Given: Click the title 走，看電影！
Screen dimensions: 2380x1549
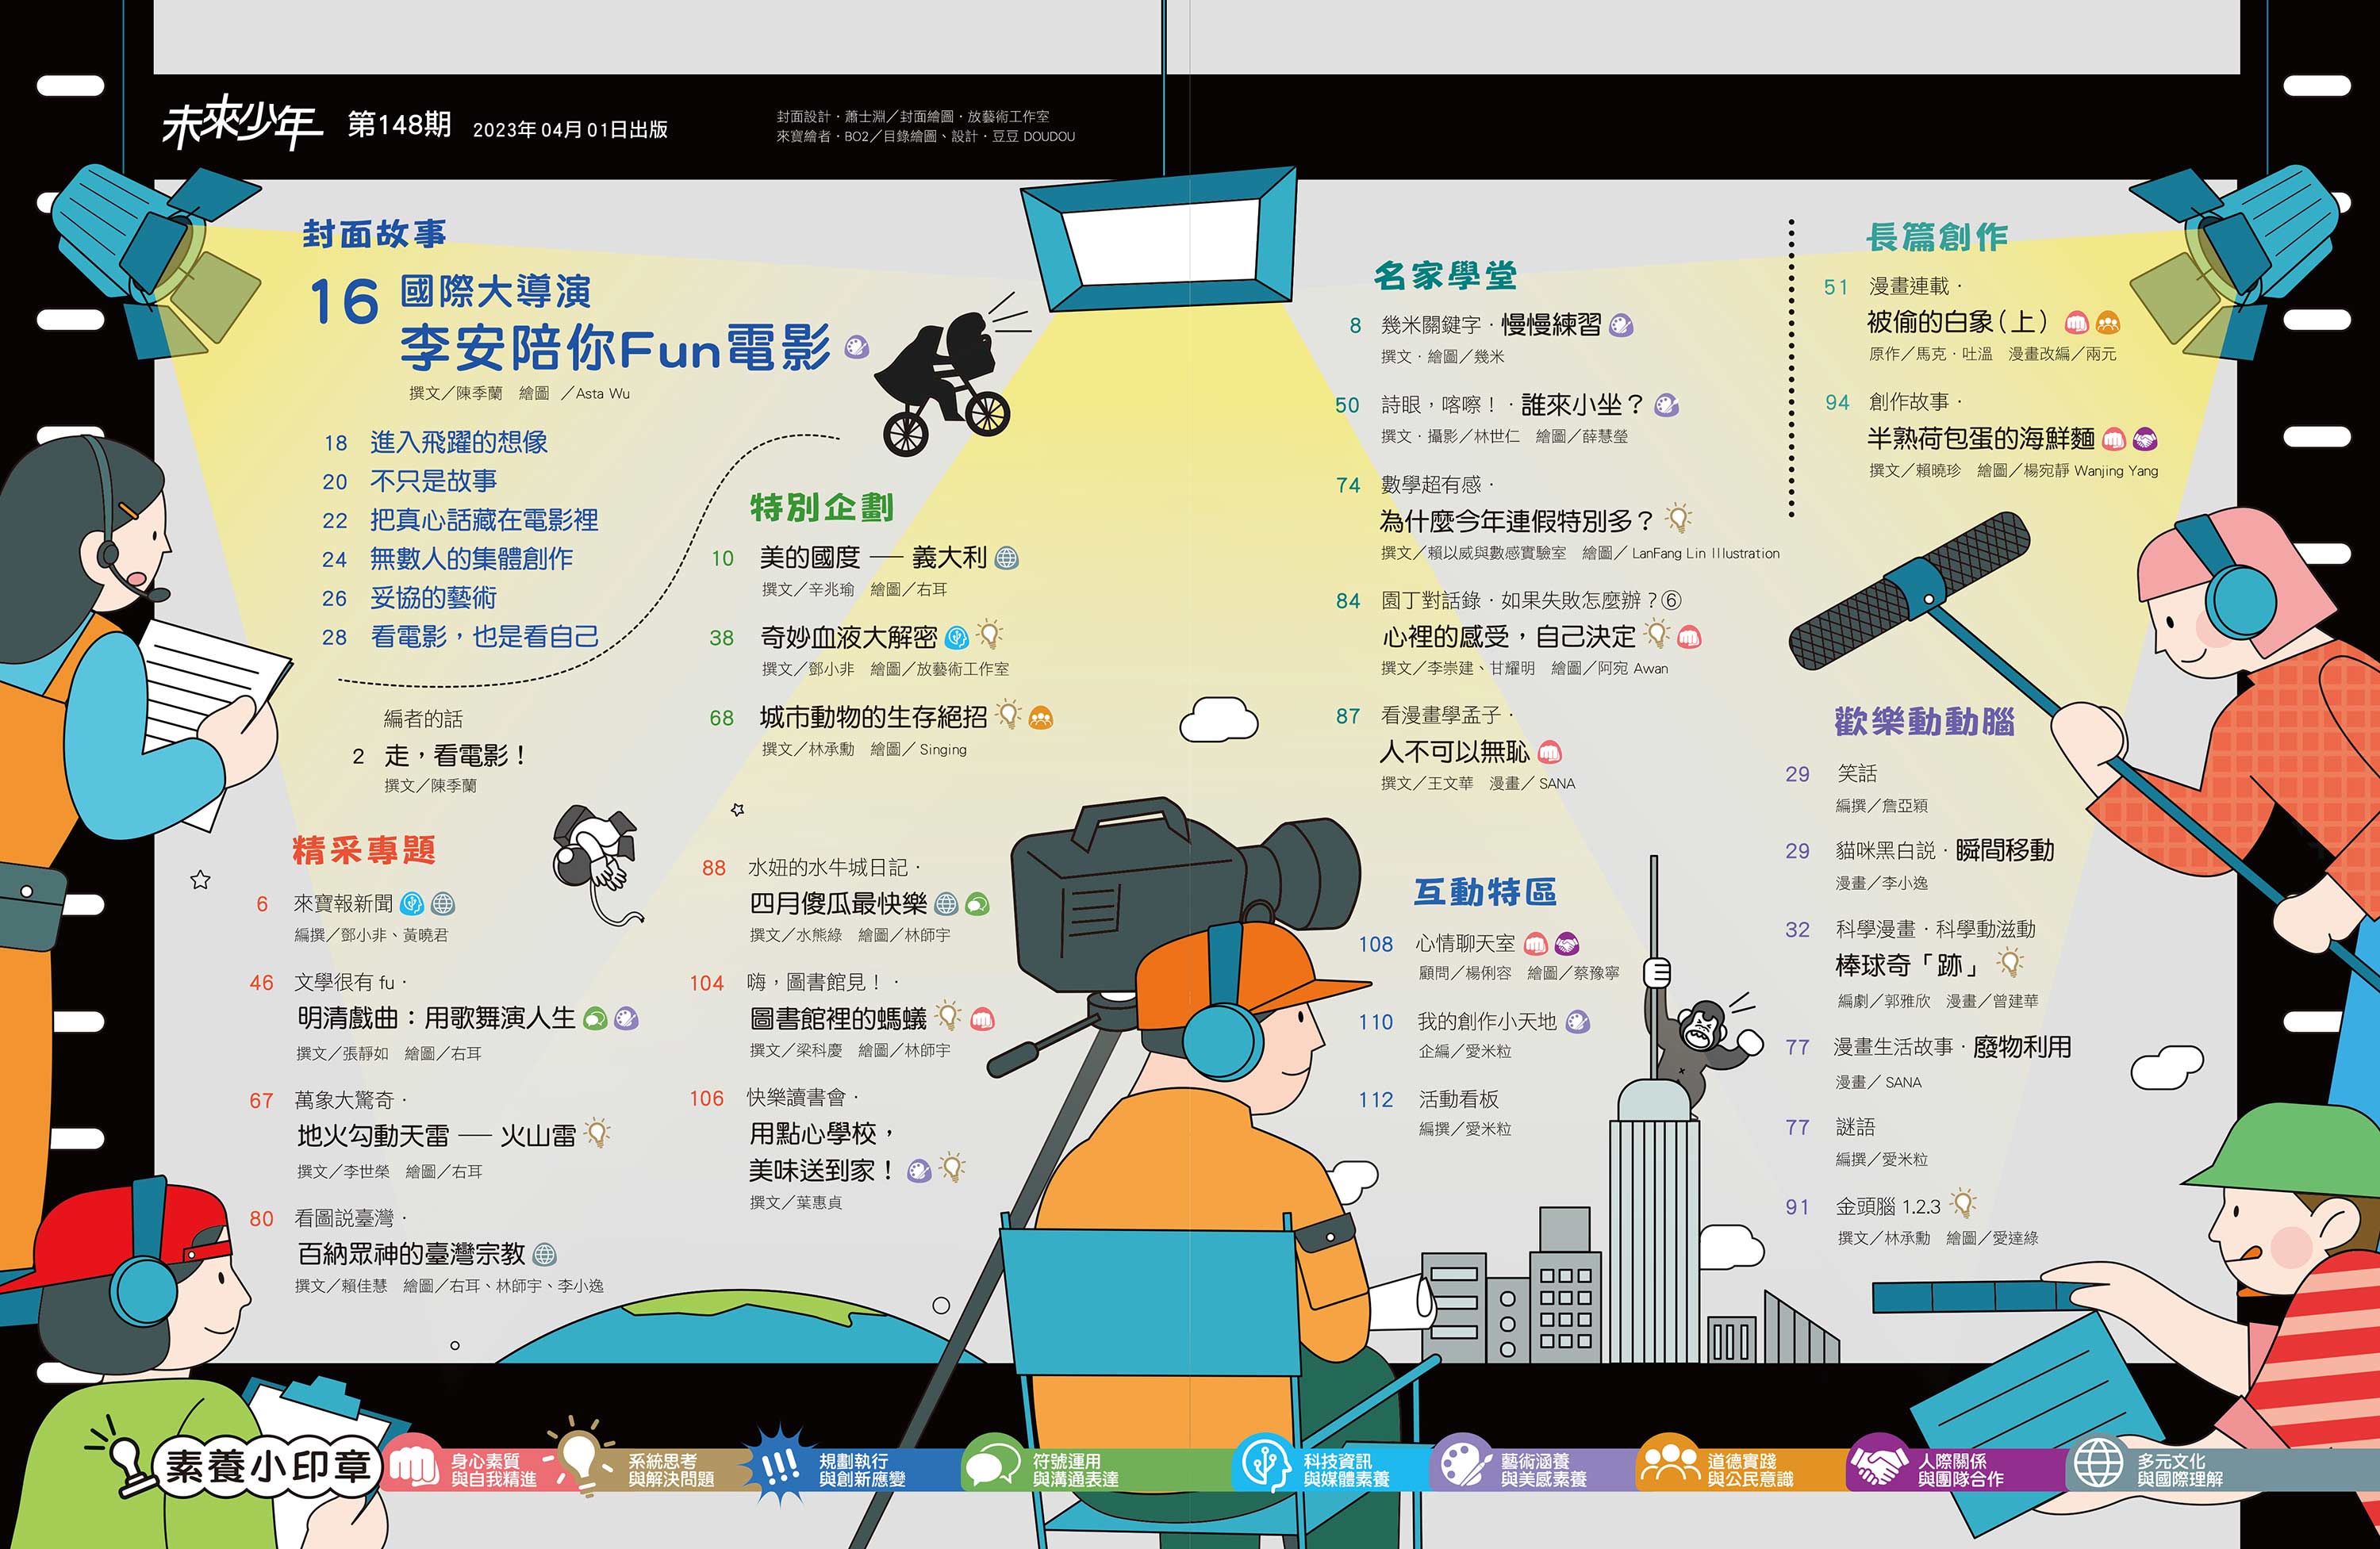Looking at the screenshot, I should tap(456, 755).
